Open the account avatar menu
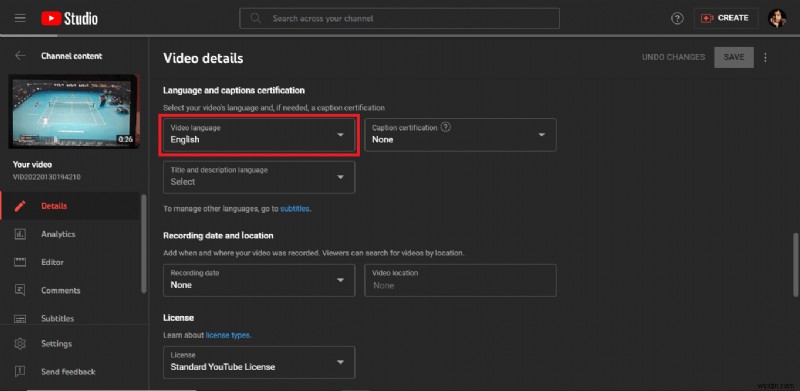Image resolution: width=800 pixels, height=391 pixels. click(777, 18)
